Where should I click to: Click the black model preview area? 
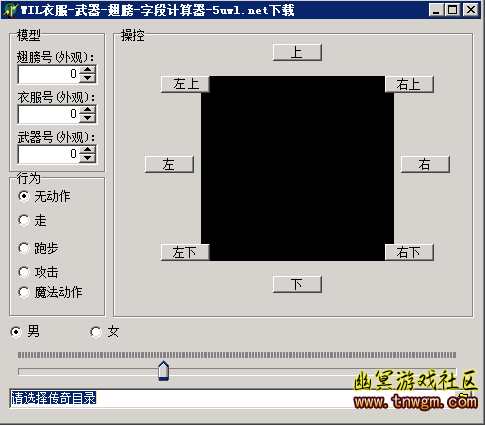[x=297, y=168]
